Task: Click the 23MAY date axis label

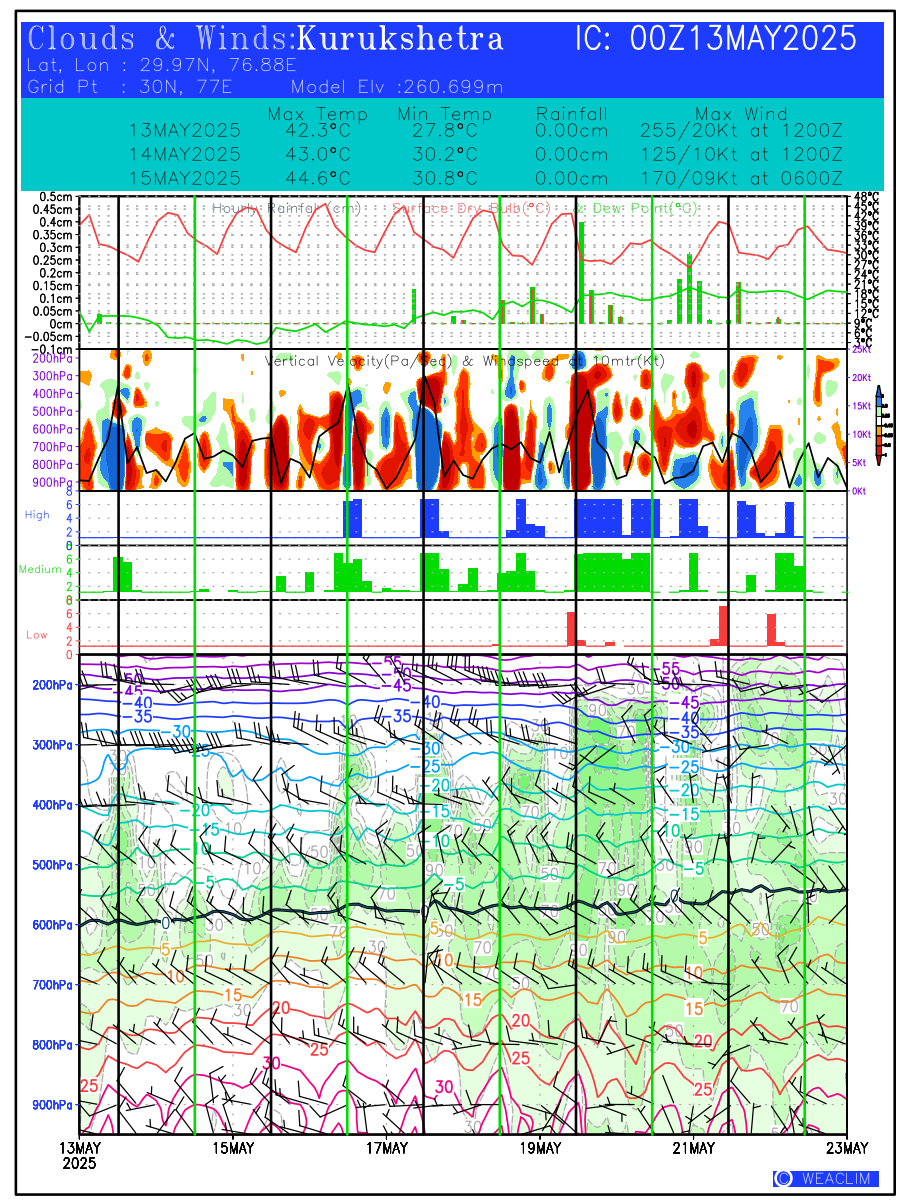Action: [x=846, y=1147]
